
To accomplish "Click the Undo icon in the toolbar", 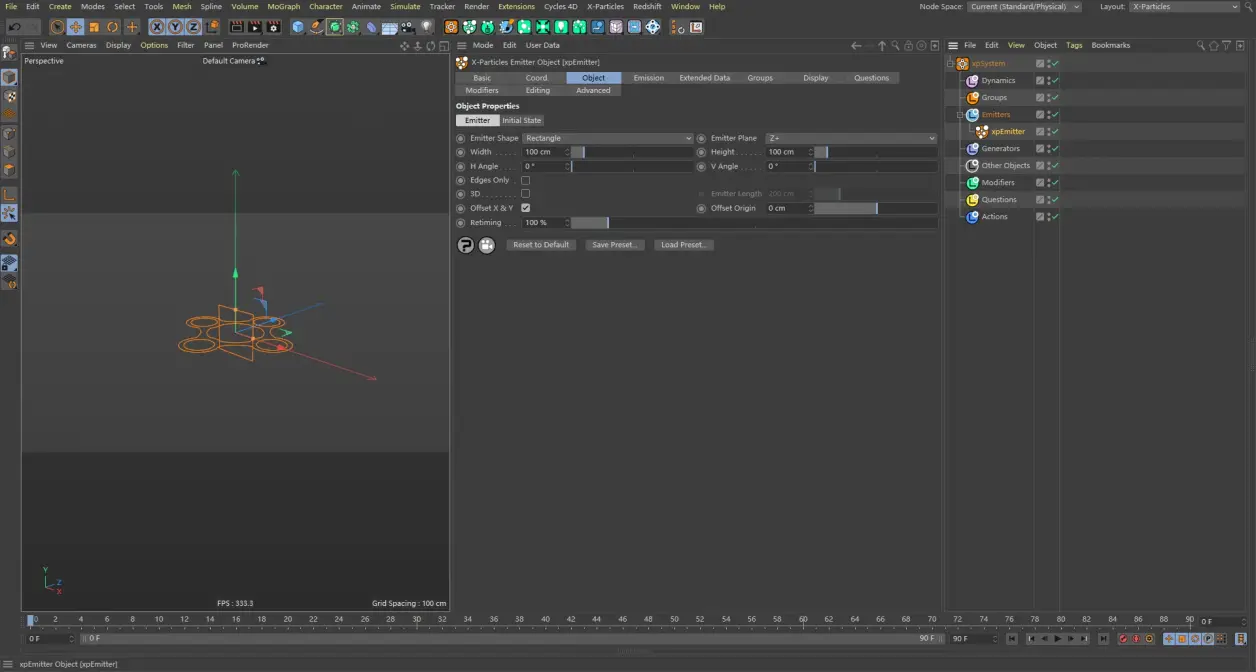I will [15, 27].
